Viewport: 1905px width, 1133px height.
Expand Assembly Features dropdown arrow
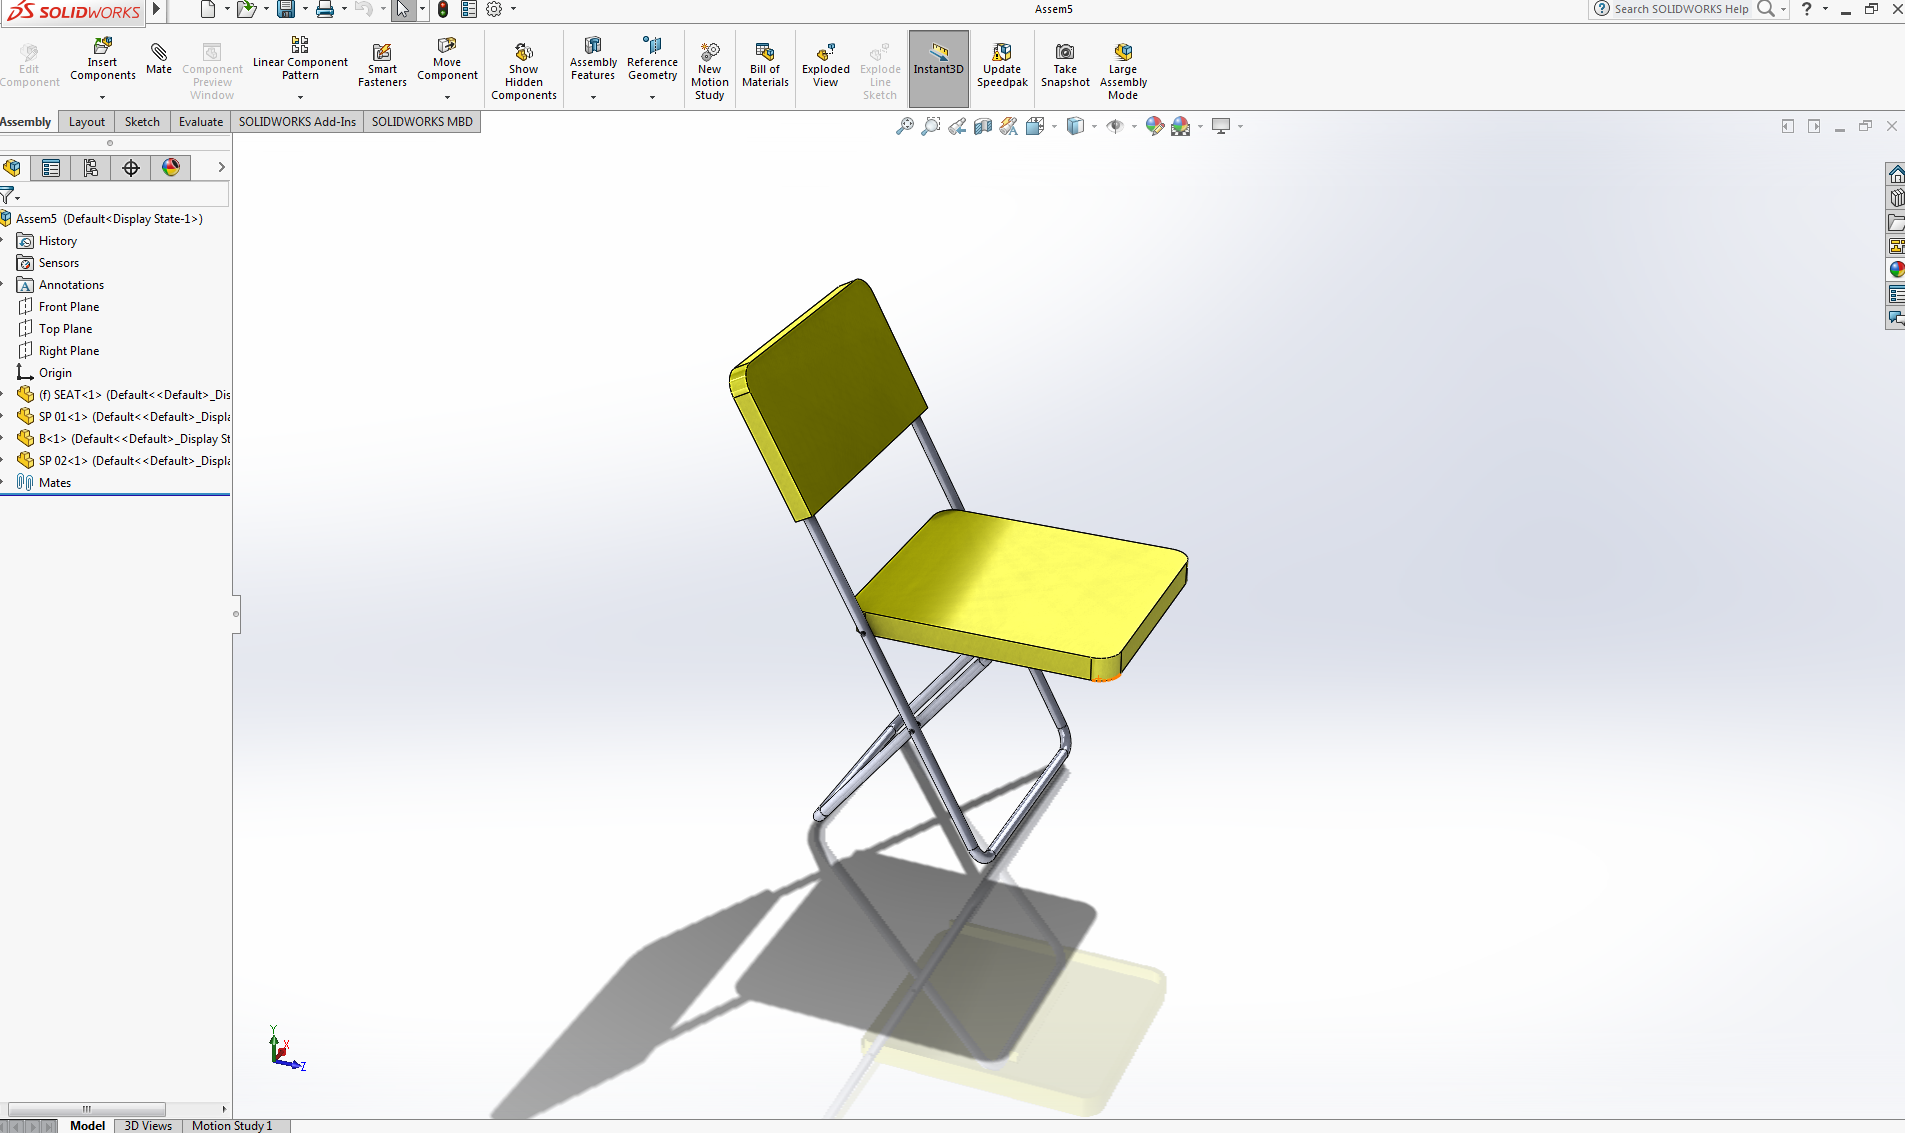coord(593,97)
